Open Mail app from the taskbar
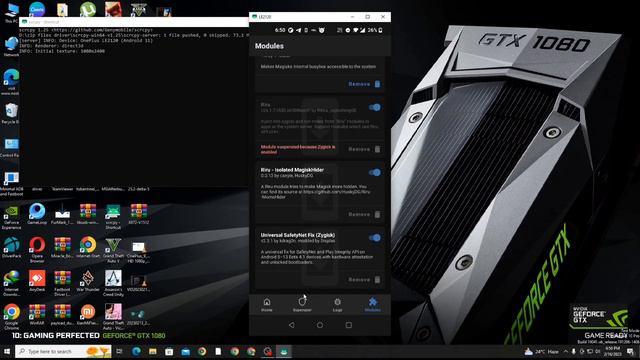Image resolution: width=640 pixels, height=360 pixels. 186,351
